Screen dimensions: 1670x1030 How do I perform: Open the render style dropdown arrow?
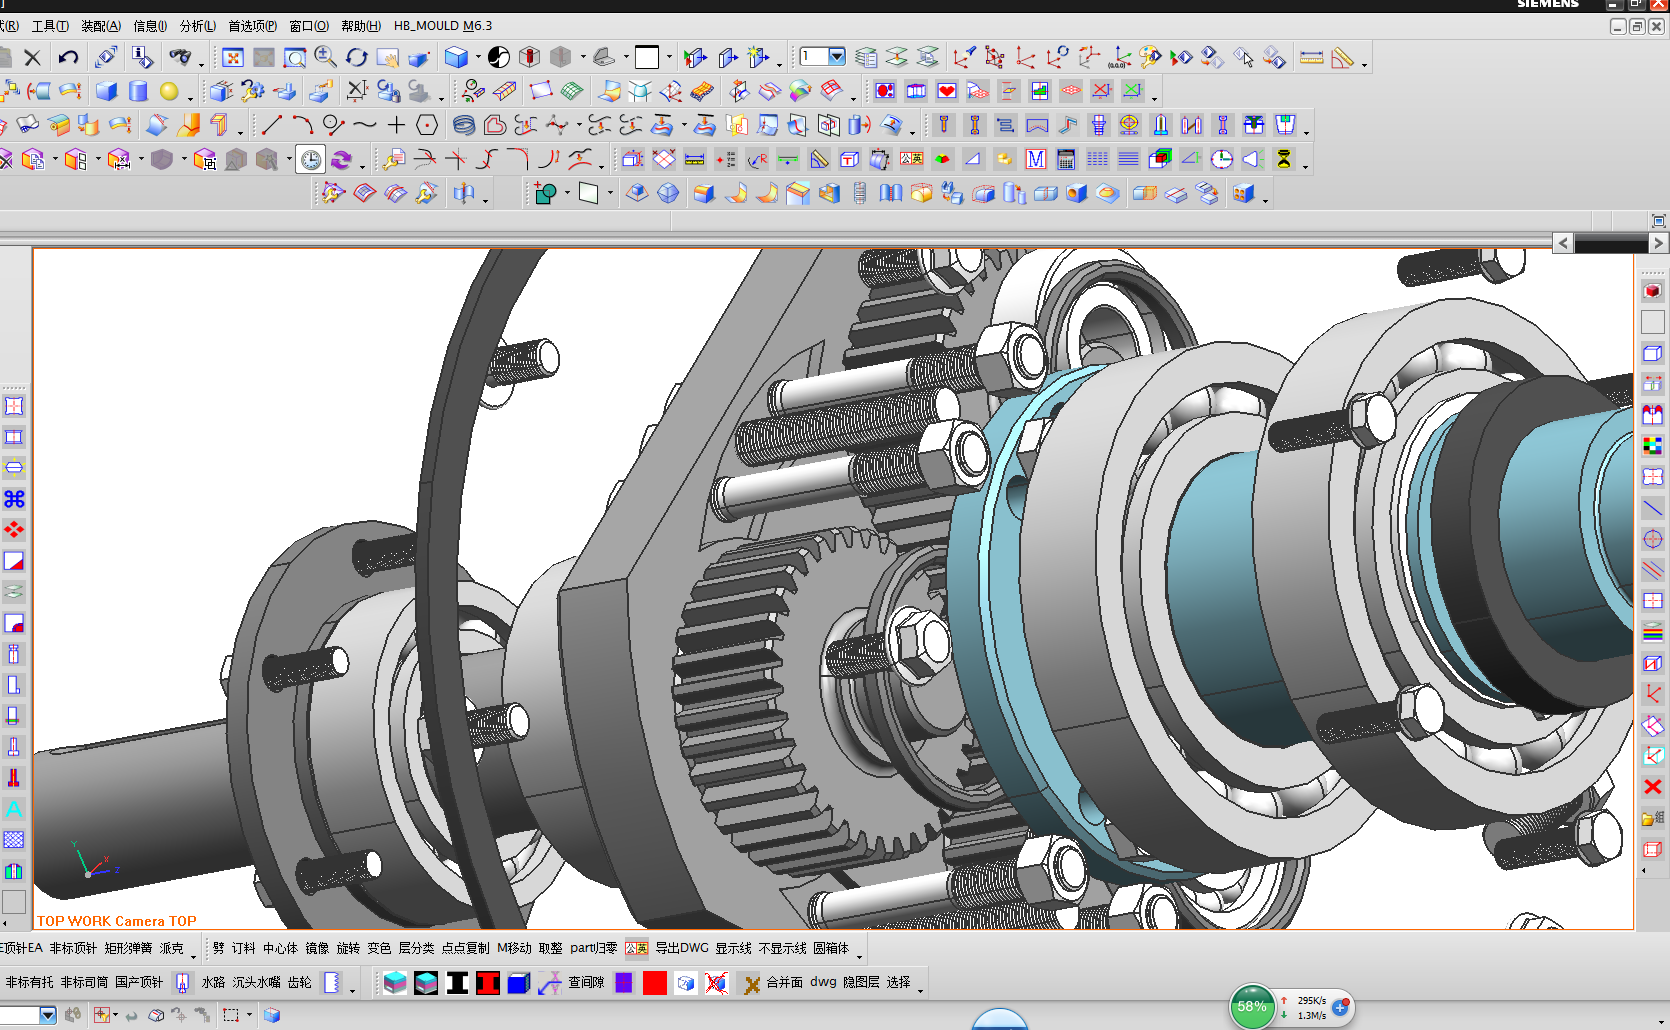478,57
